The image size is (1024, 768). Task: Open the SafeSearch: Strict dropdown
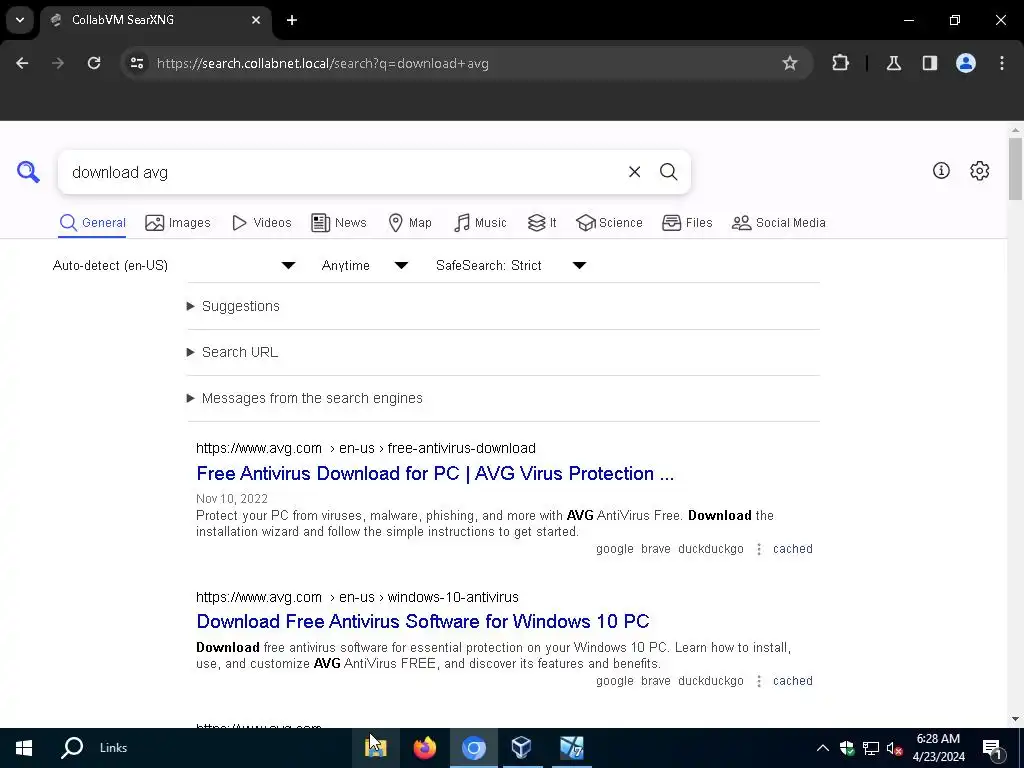tap(511, 265)
